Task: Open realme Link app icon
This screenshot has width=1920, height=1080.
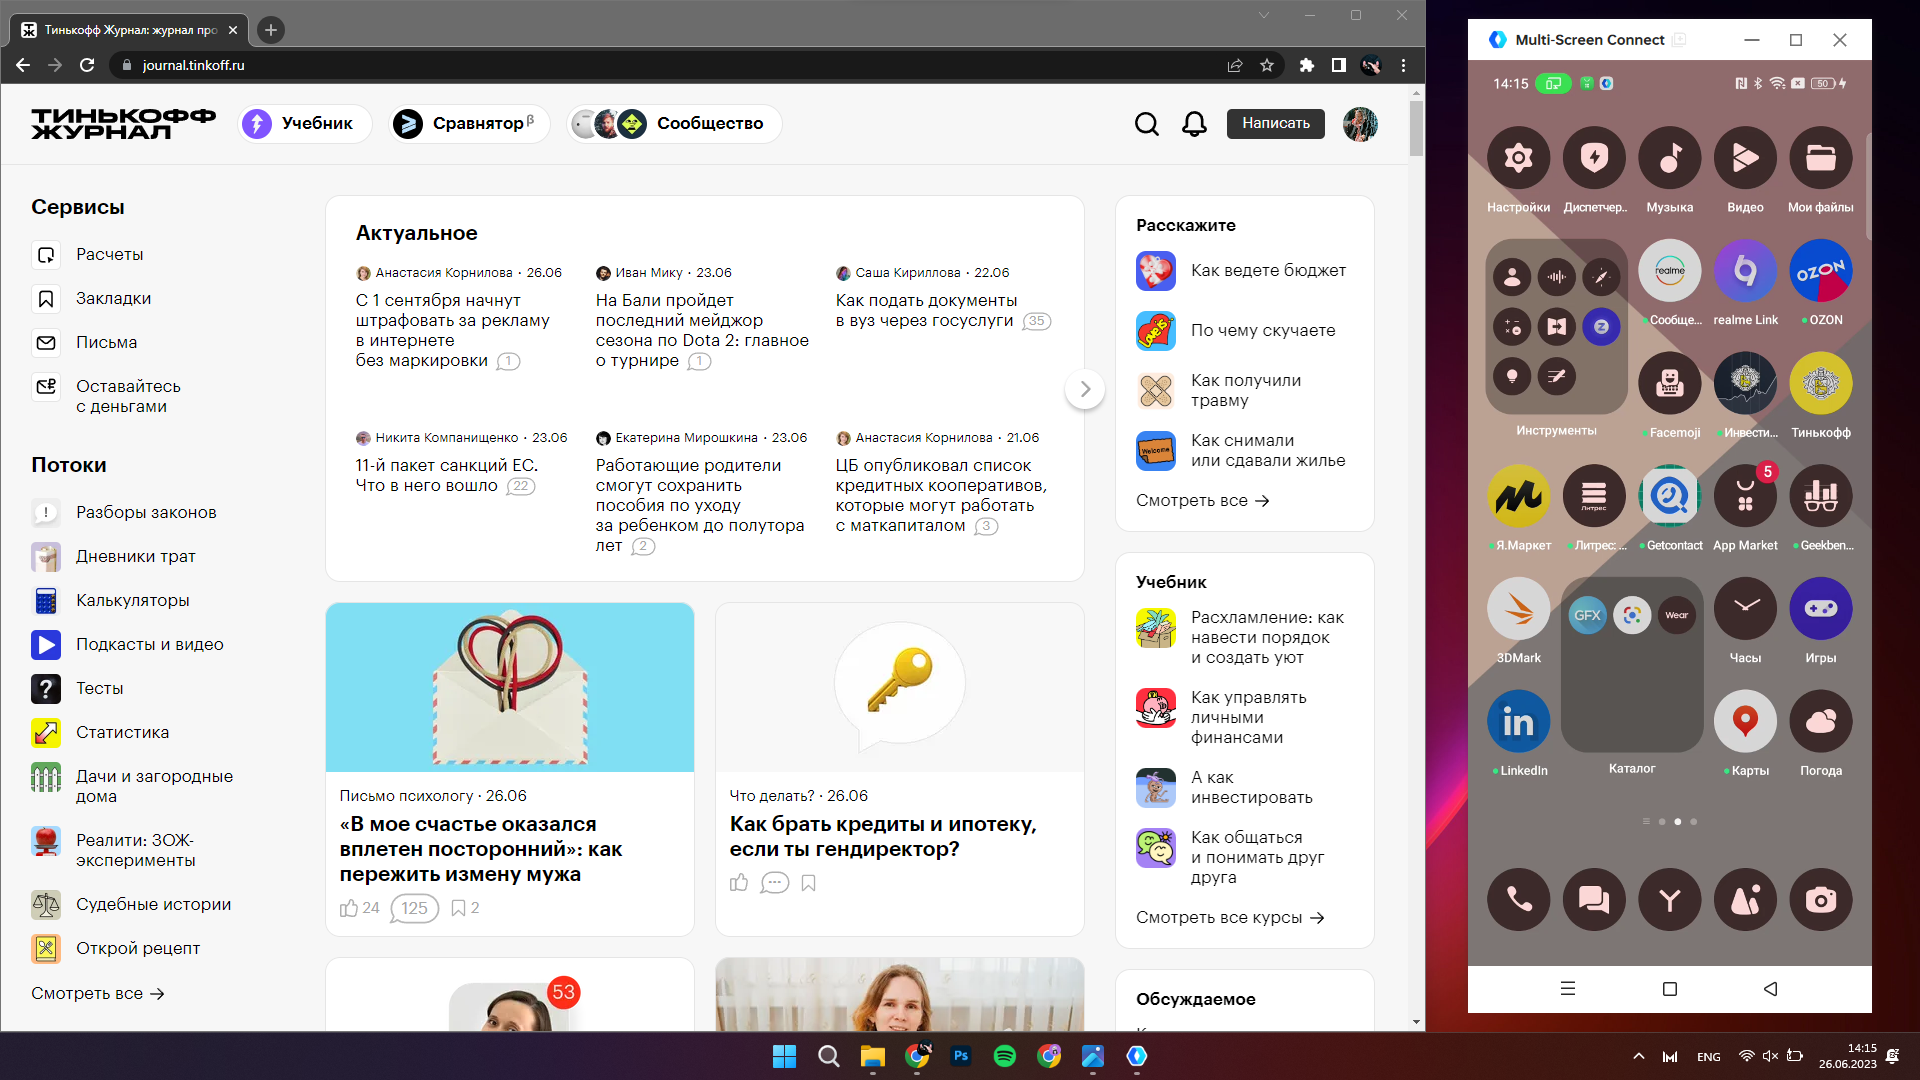Action: [x=1745, y=270]
